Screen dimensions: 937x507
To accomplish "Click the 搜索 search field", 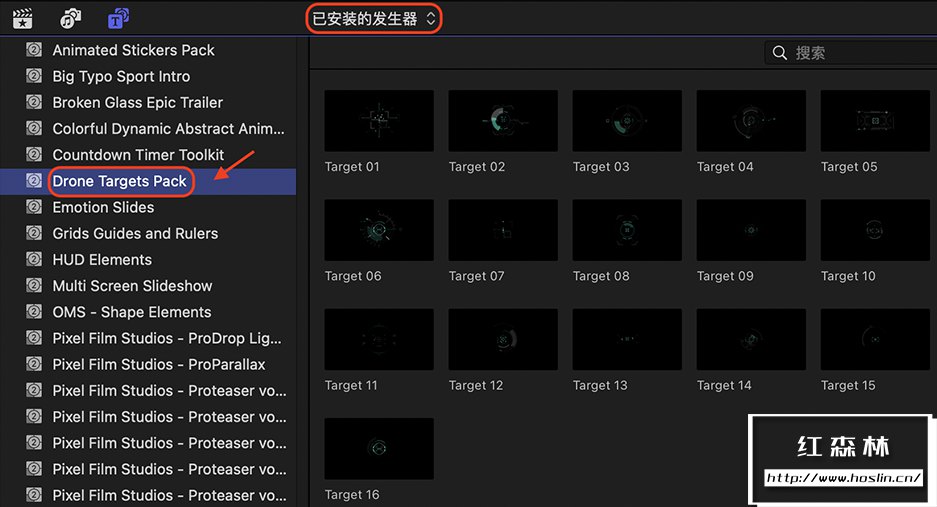I will tap(850, 53).
